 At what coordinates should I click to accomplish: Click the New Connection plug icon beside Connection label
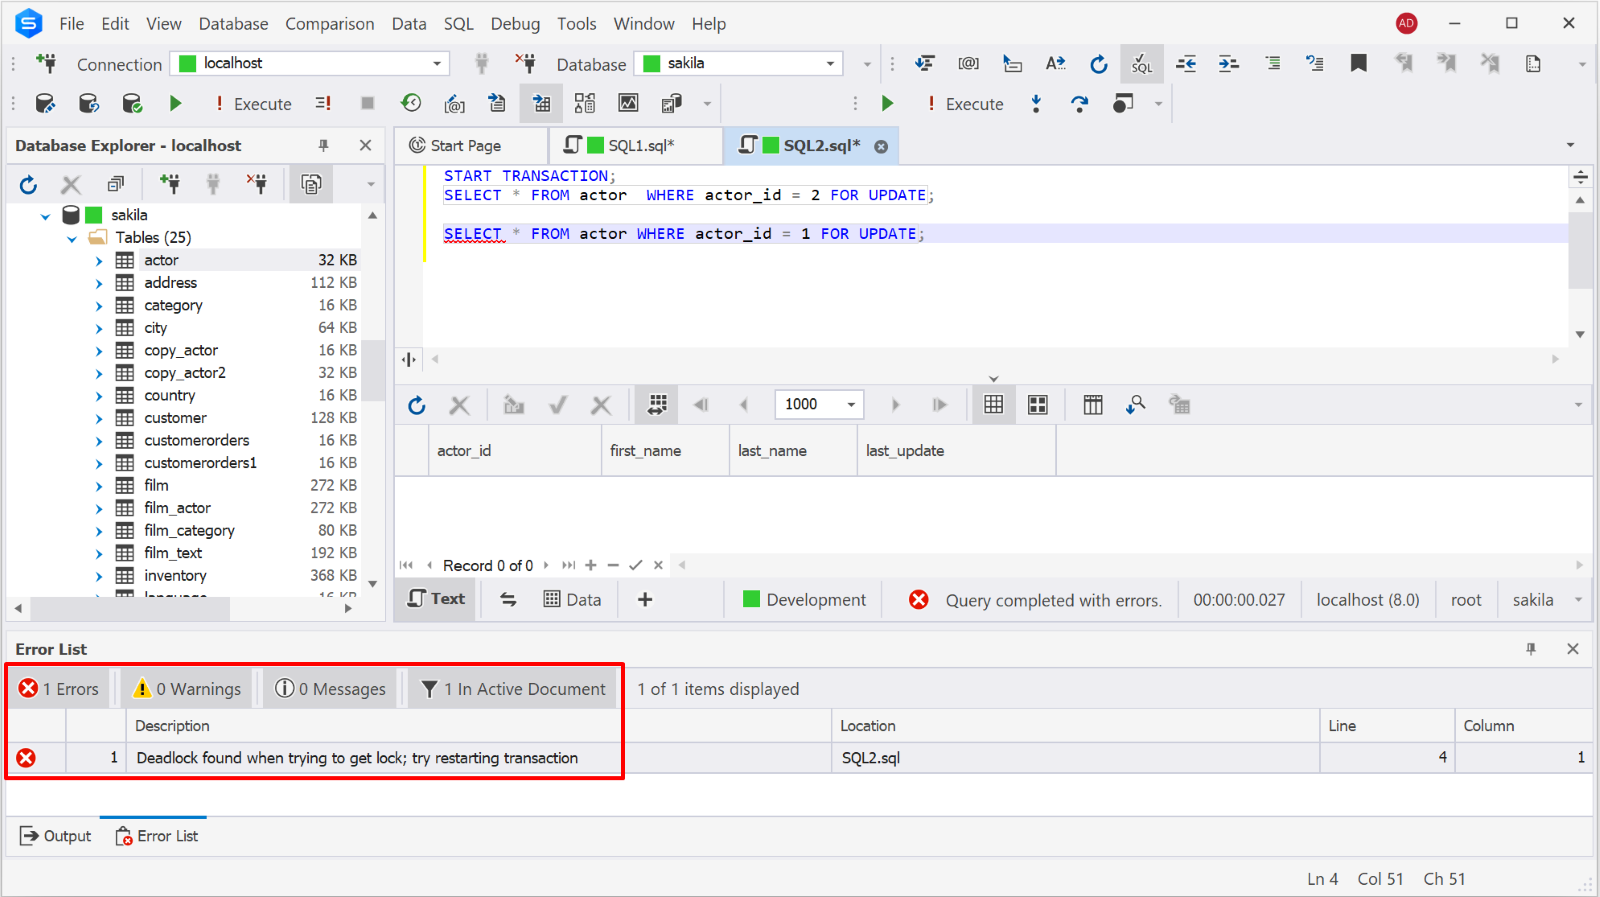click(x=45, y=64)
